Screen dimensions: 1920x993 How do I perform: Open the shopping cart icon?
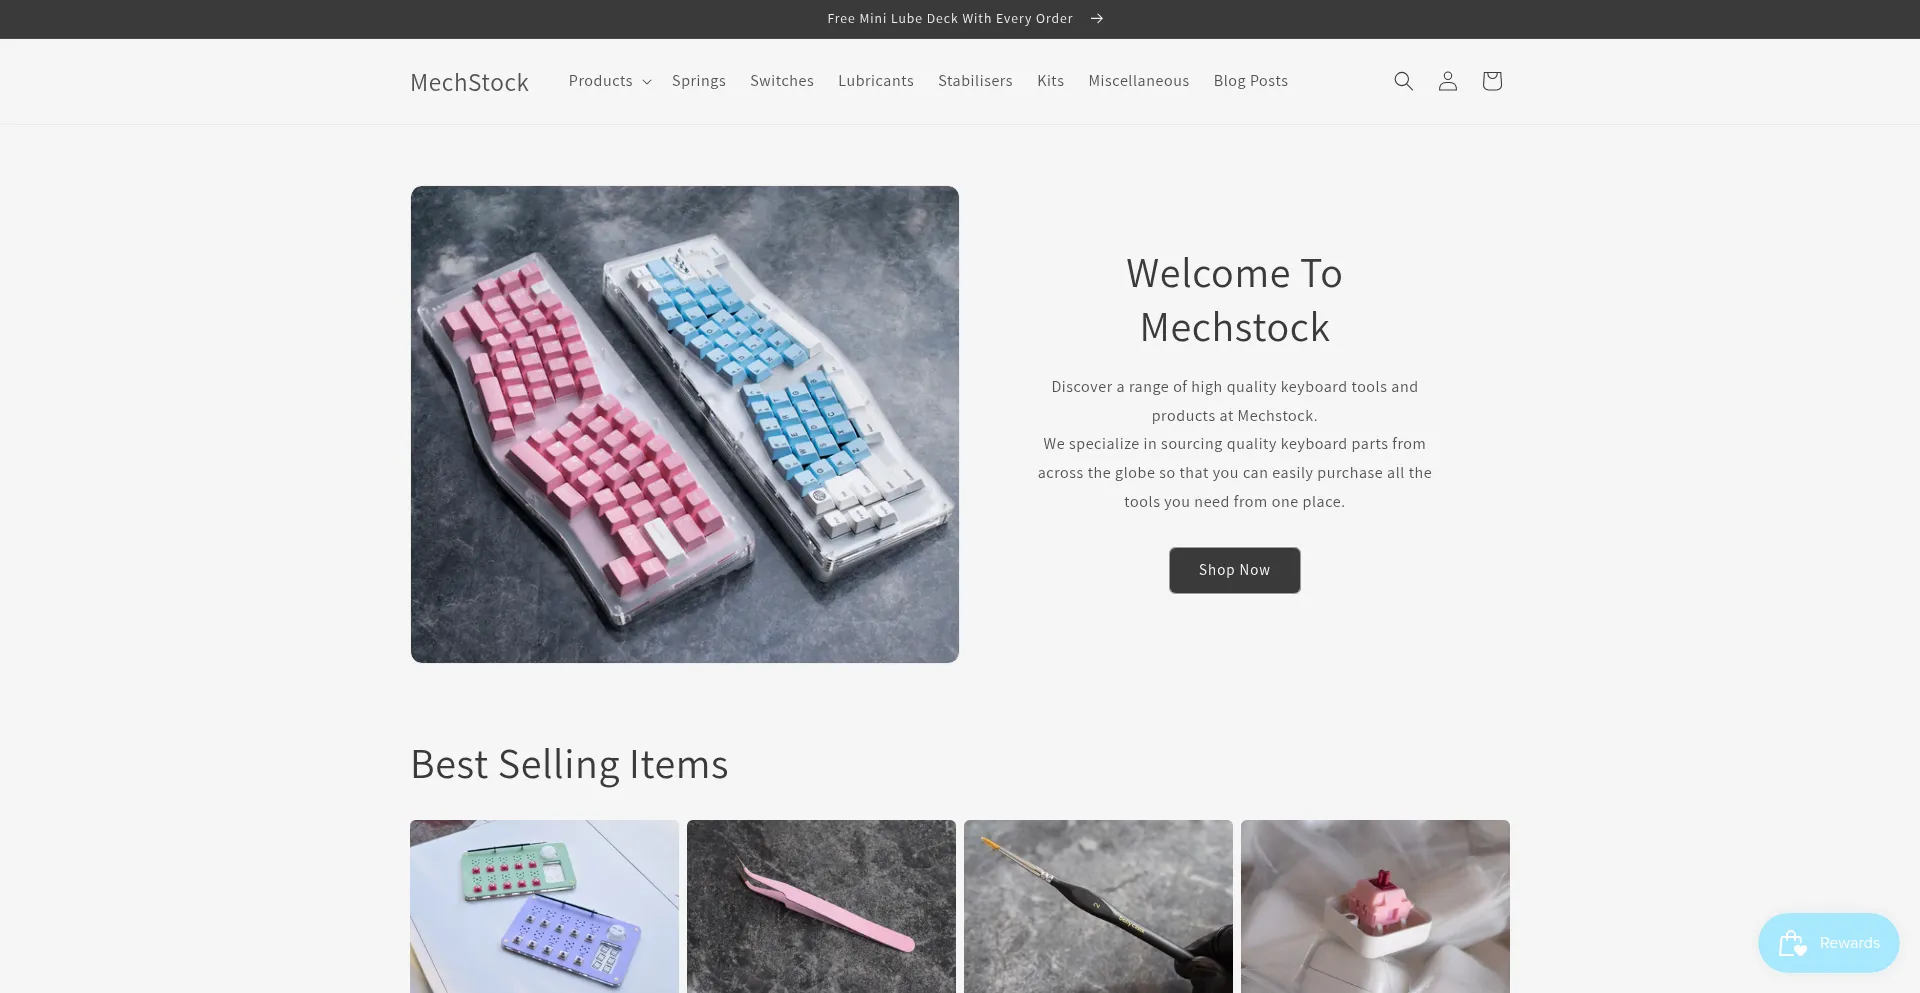[1491, 81]
